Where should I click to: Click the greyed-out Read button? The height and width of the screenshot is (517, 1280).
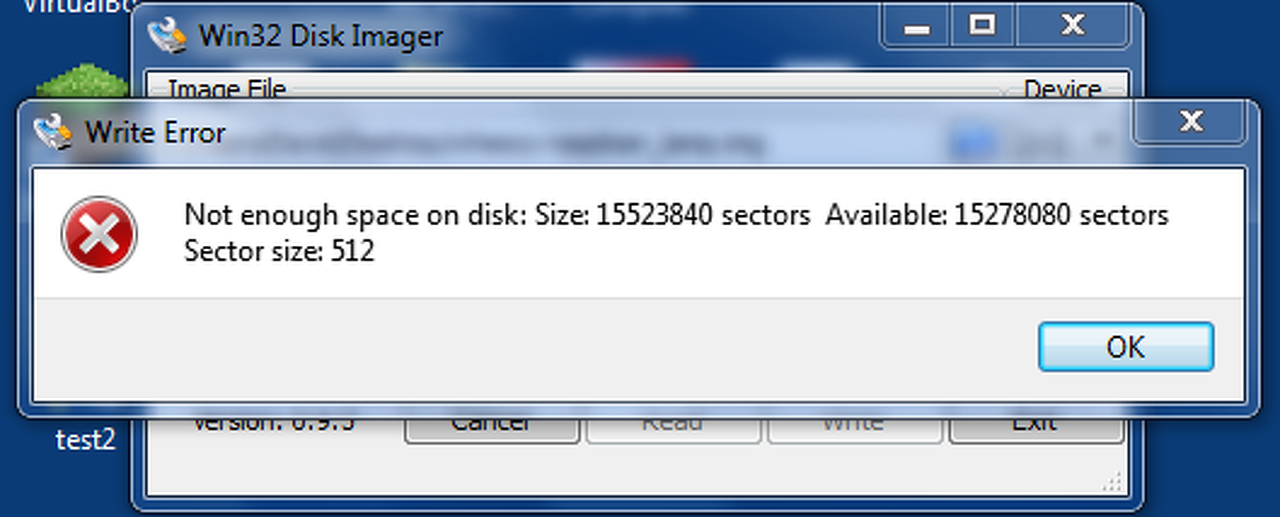(672, 425)
